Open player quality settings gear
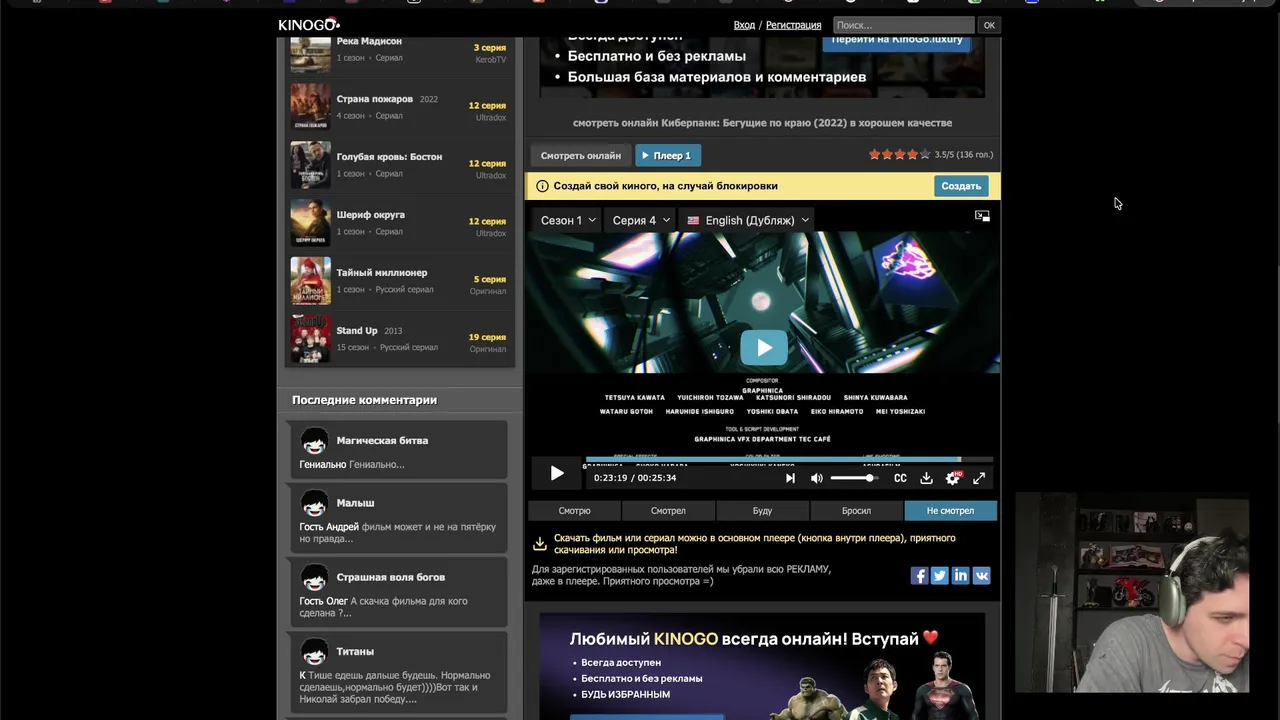The height and width of the screenshot is (720, 1280). click(x=952, y=478)
